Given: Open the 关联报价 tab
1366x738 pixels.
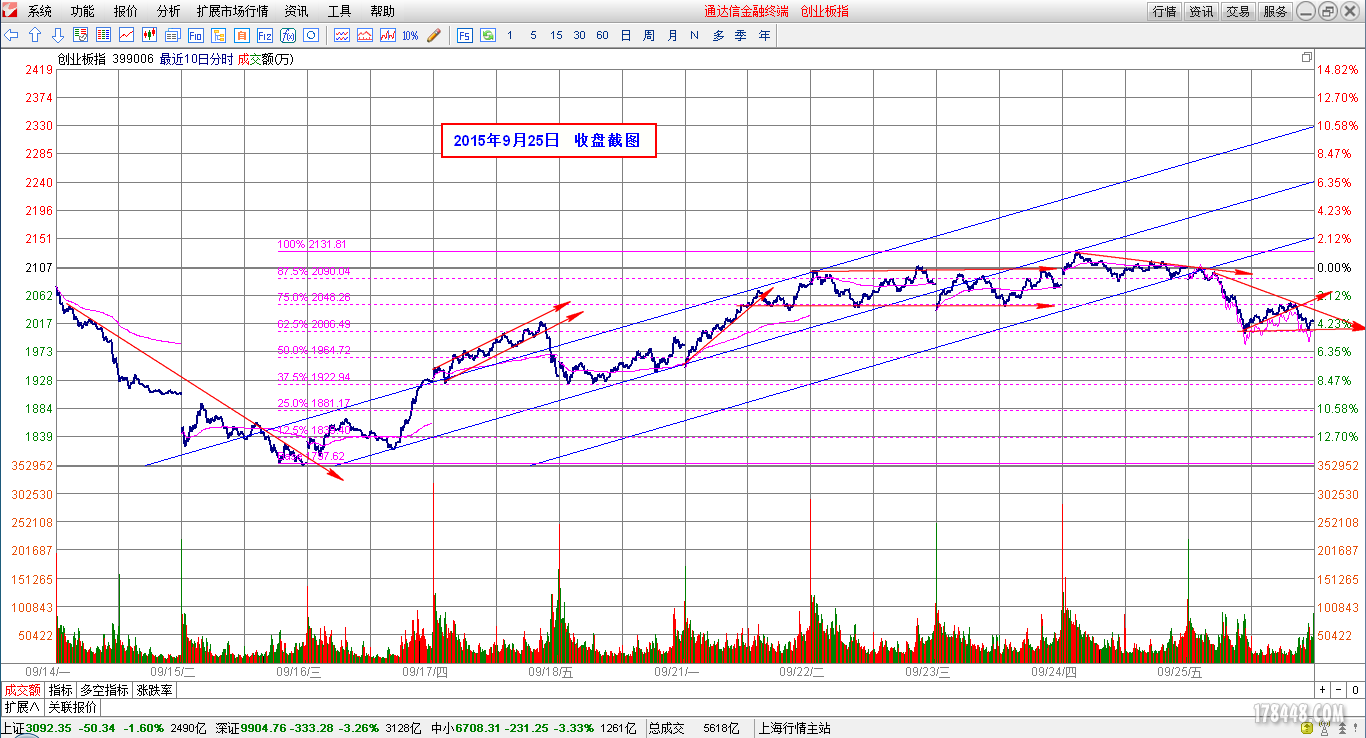Looking at the screenshot, I should (x=73, y=707).
